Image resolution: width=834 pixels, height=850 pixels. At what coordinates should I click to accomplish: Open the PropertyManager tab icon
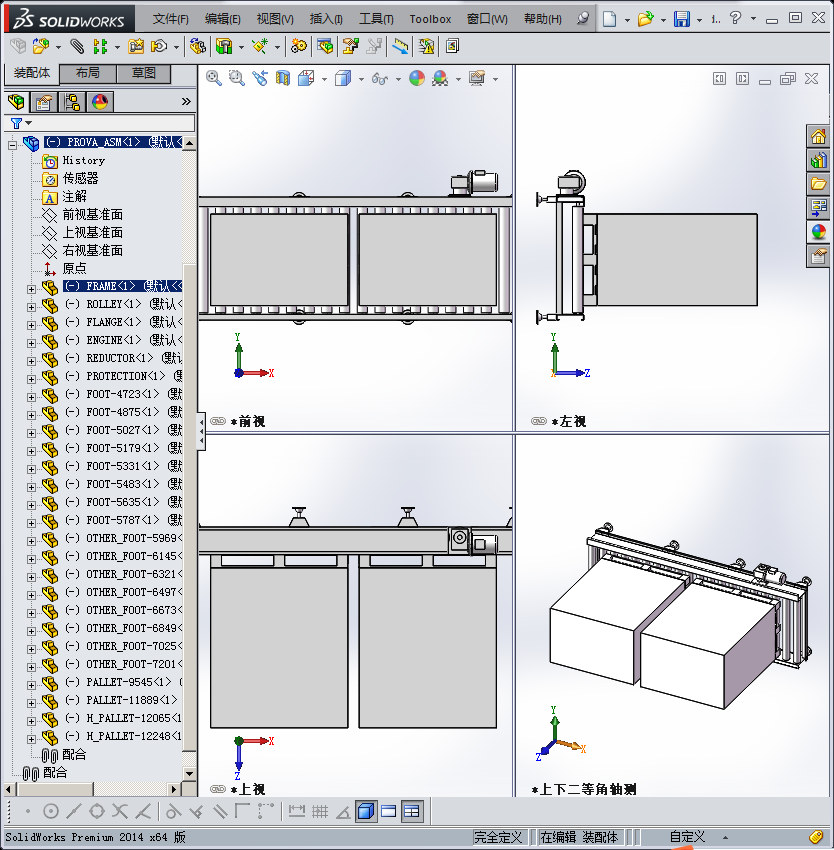(x=43, y=102)
